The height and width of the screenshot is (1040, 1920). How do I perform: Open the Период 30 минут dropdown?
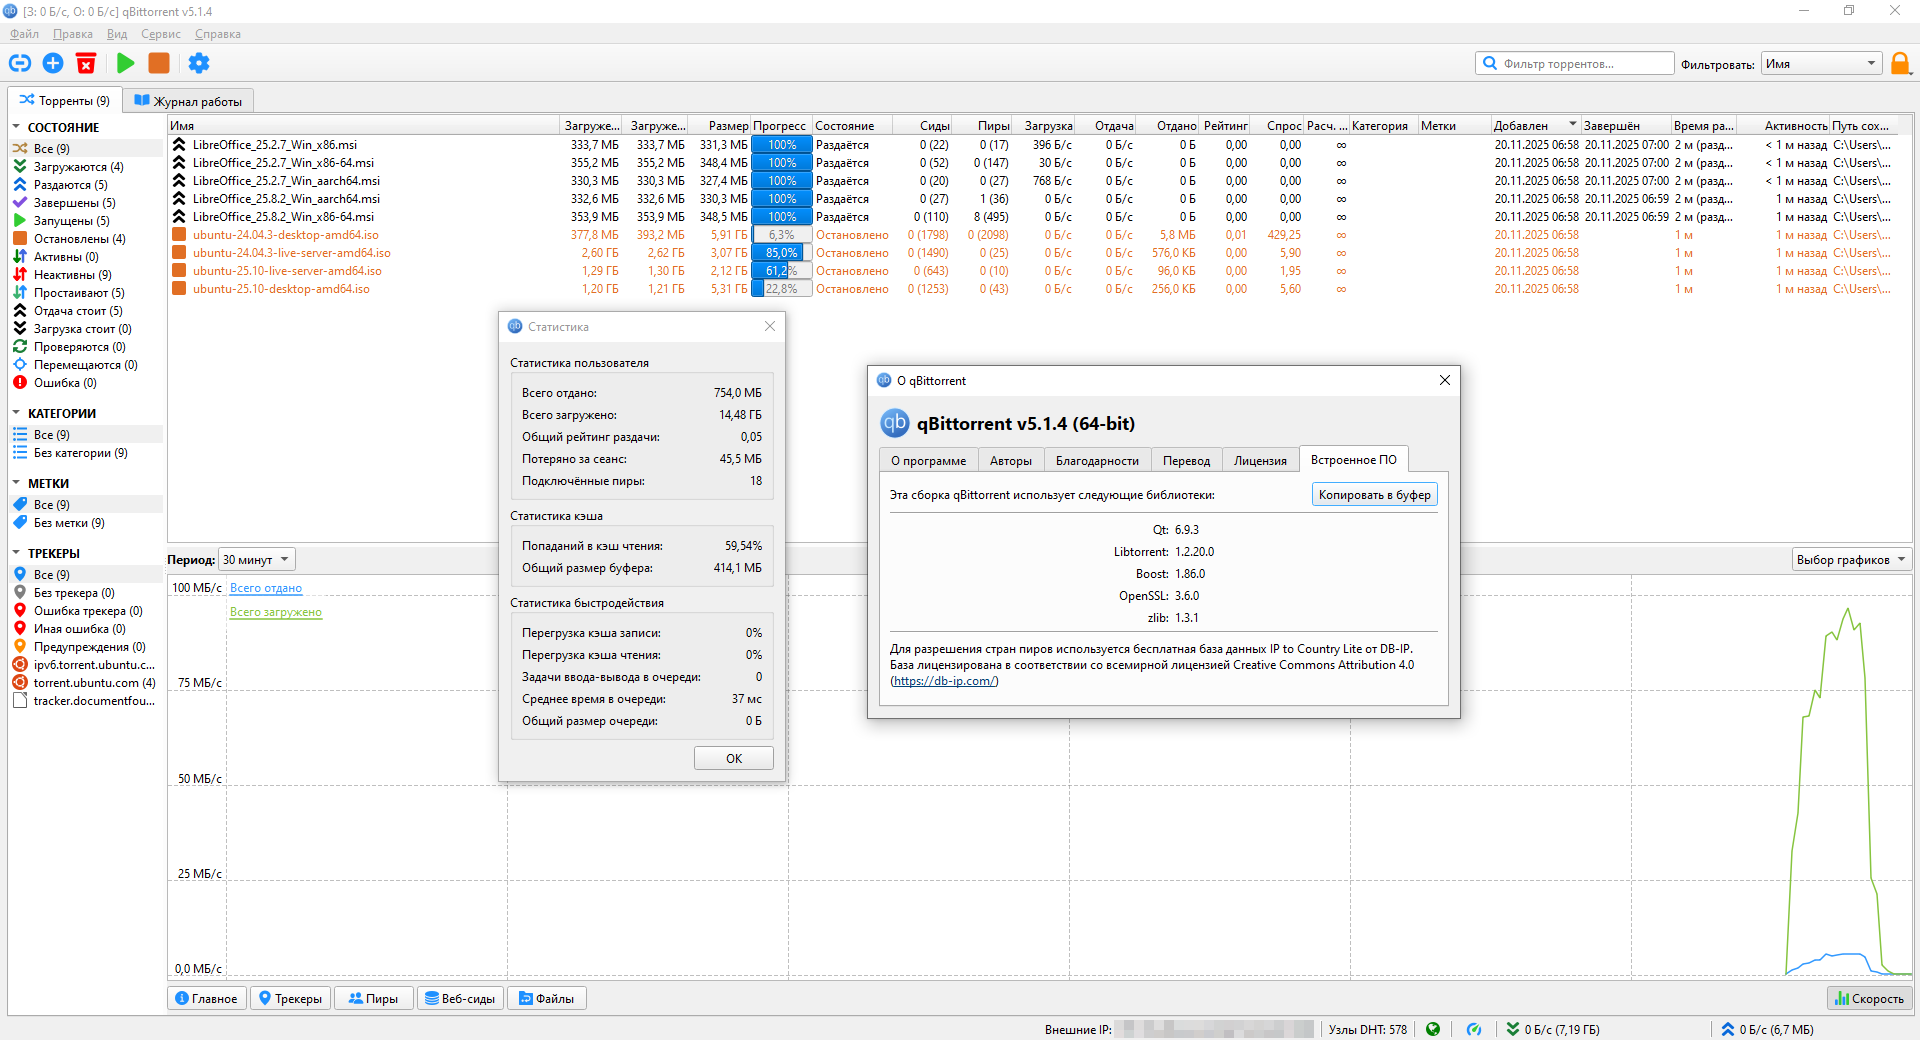(x=256, y=560)
